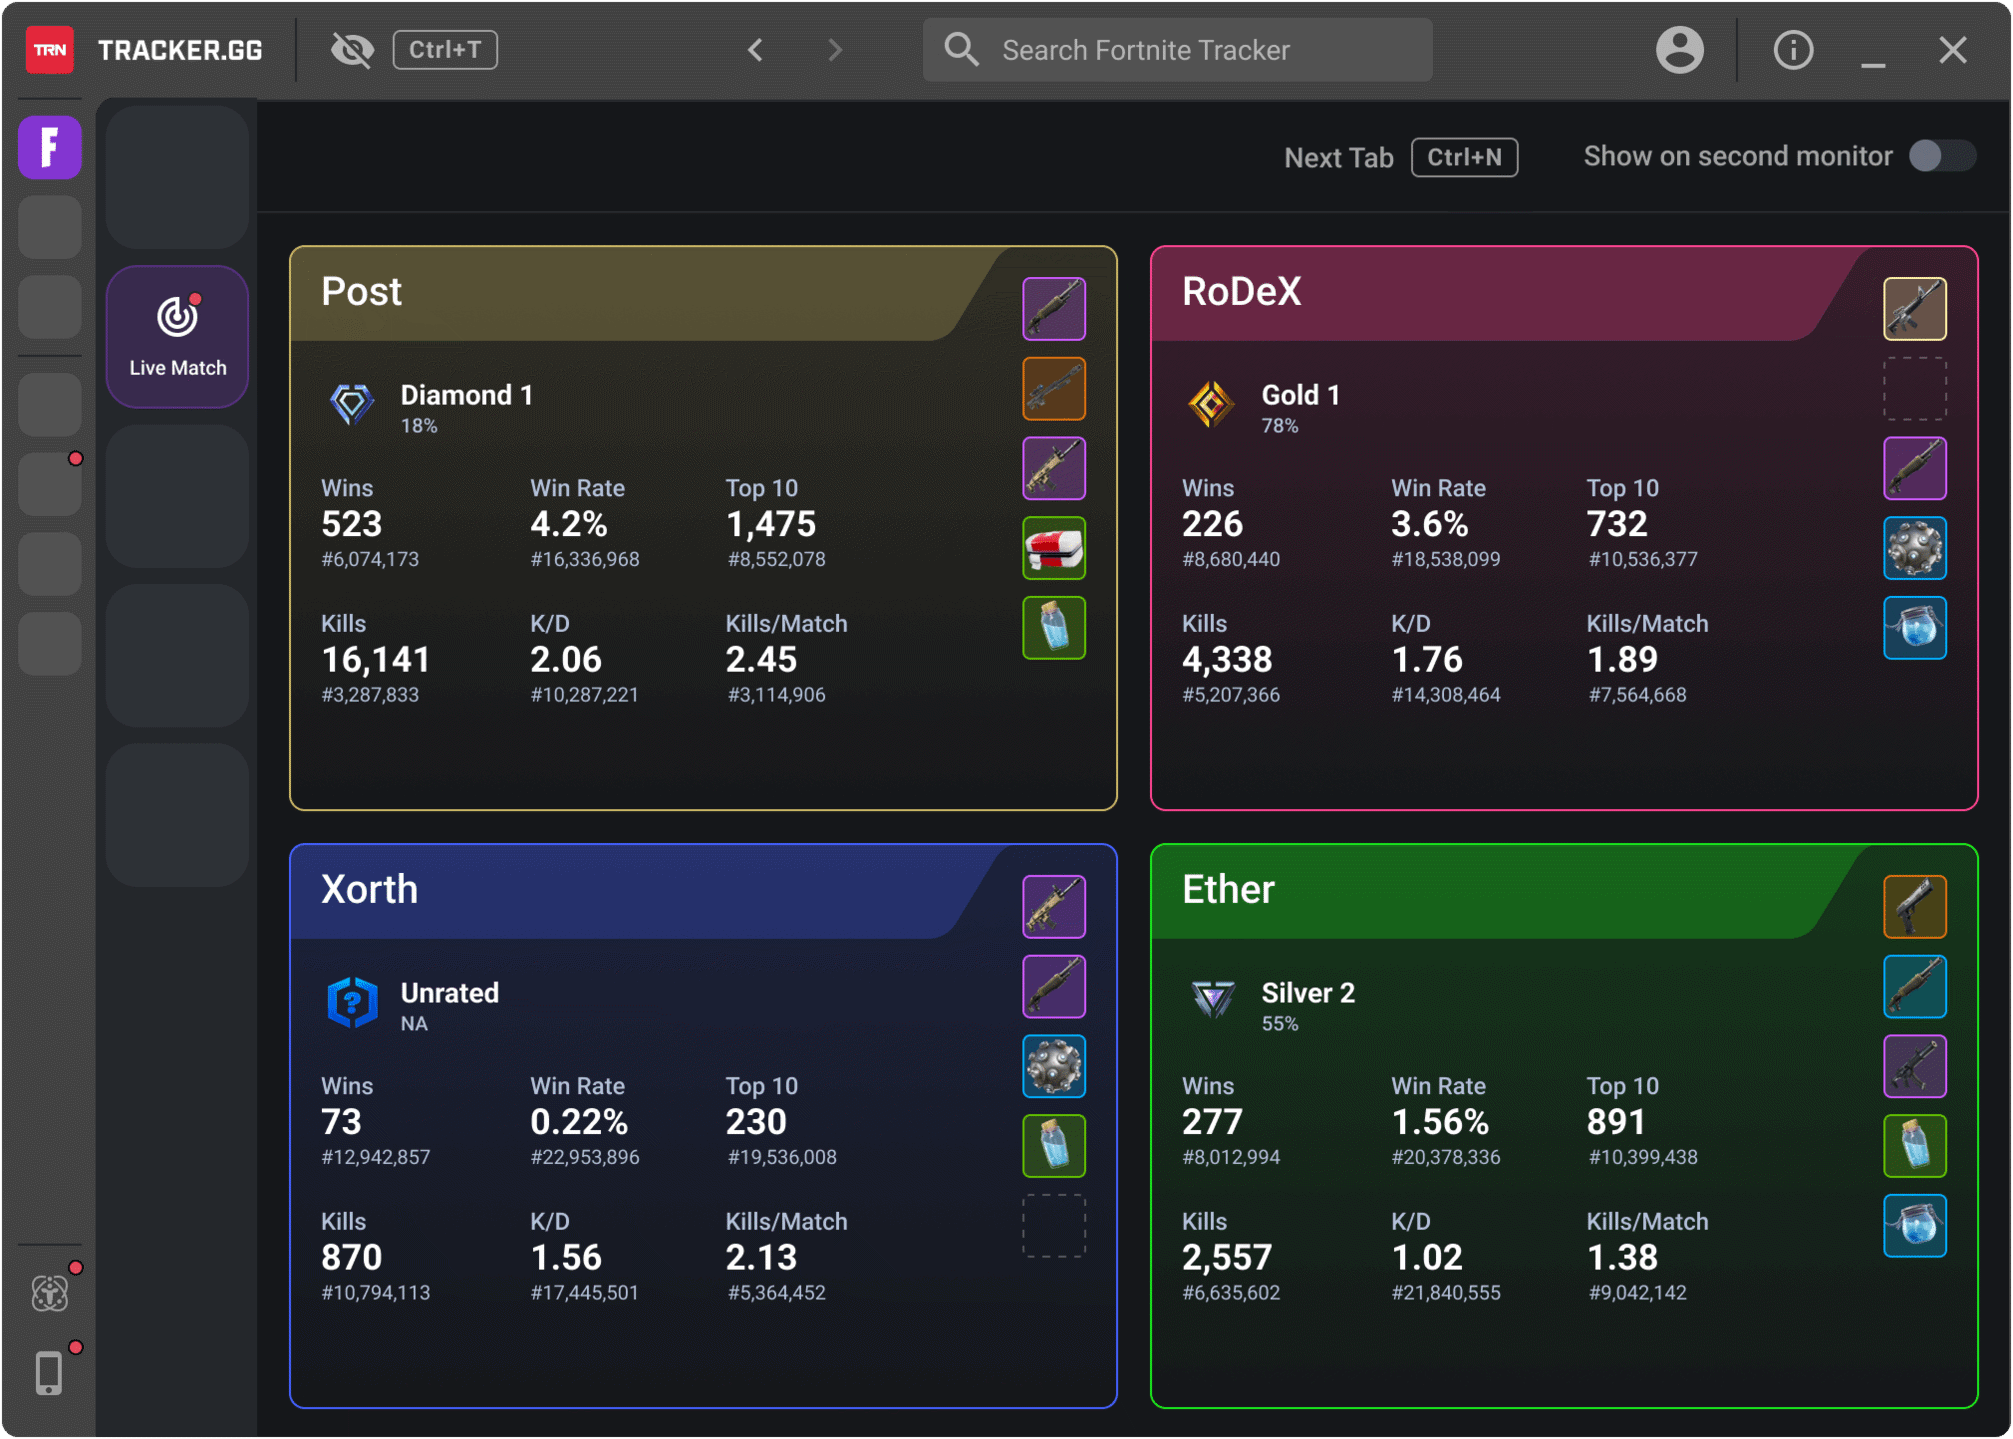Click Ether's Top 10 value 891
The image size is (2013, 1439).
pos(1616,1122)
